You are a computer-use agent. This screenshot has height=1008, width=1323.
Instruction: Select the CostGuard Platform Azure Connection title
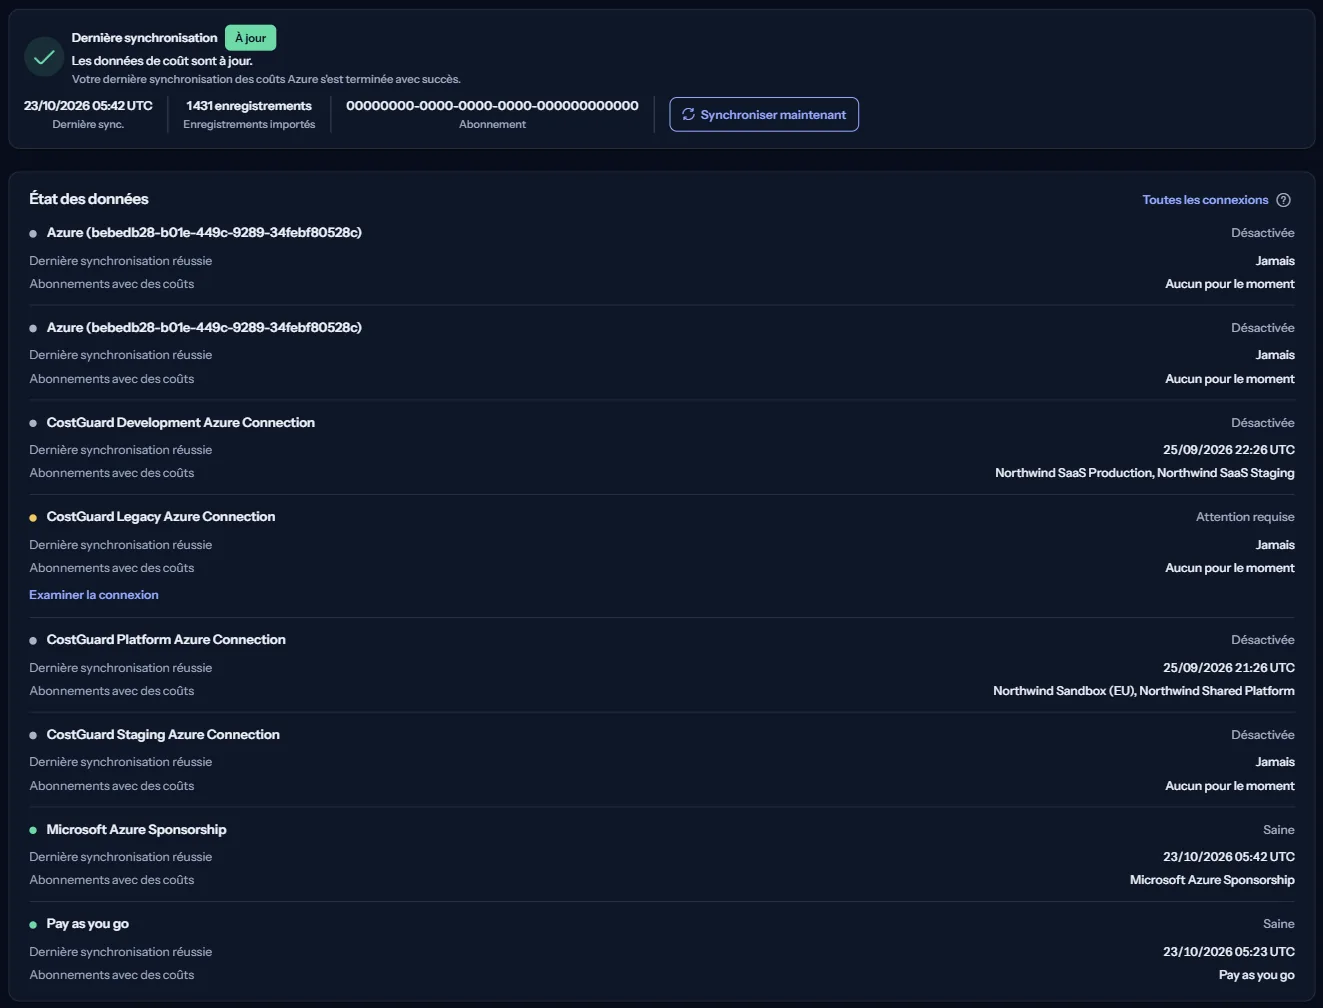(x=166, y=640)
